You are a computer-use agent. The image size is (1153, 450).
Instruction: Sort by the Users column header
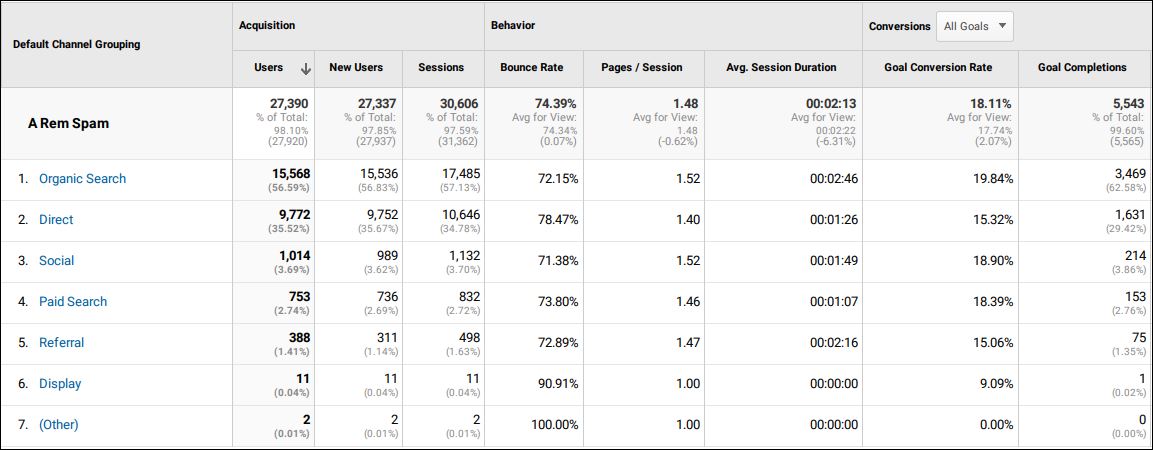(x=268, y=67)
